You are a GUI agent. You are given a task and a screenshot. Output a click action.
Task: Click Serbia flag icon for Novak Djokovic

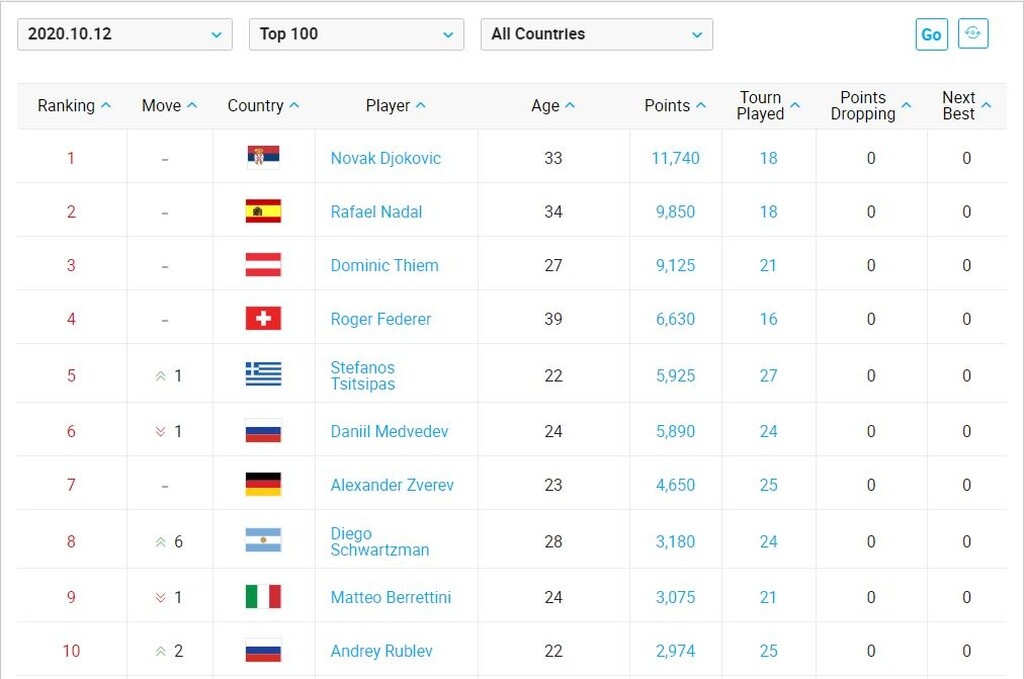pyautogui.click(x=263, y=157)
